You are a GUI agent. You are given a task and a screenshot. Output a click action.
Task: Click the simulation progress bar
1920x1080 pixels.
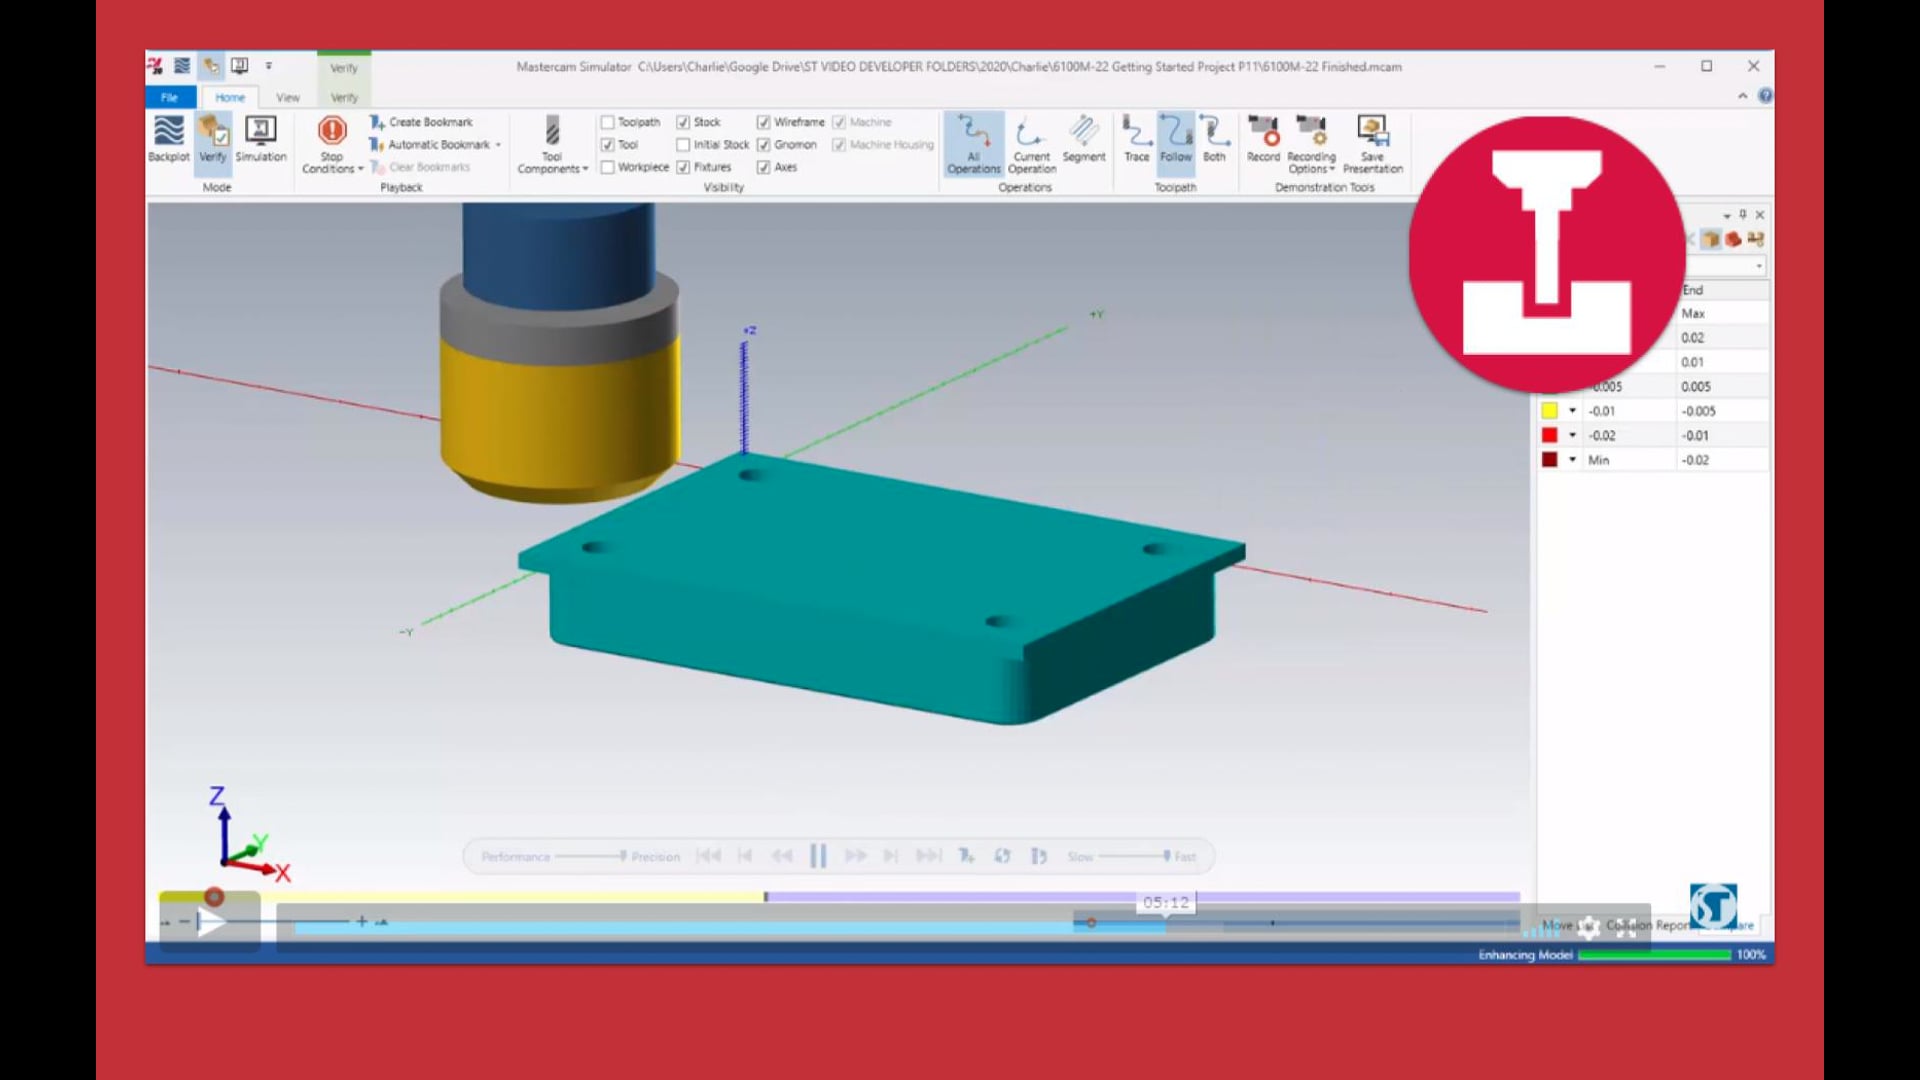[x=840, y=897]
